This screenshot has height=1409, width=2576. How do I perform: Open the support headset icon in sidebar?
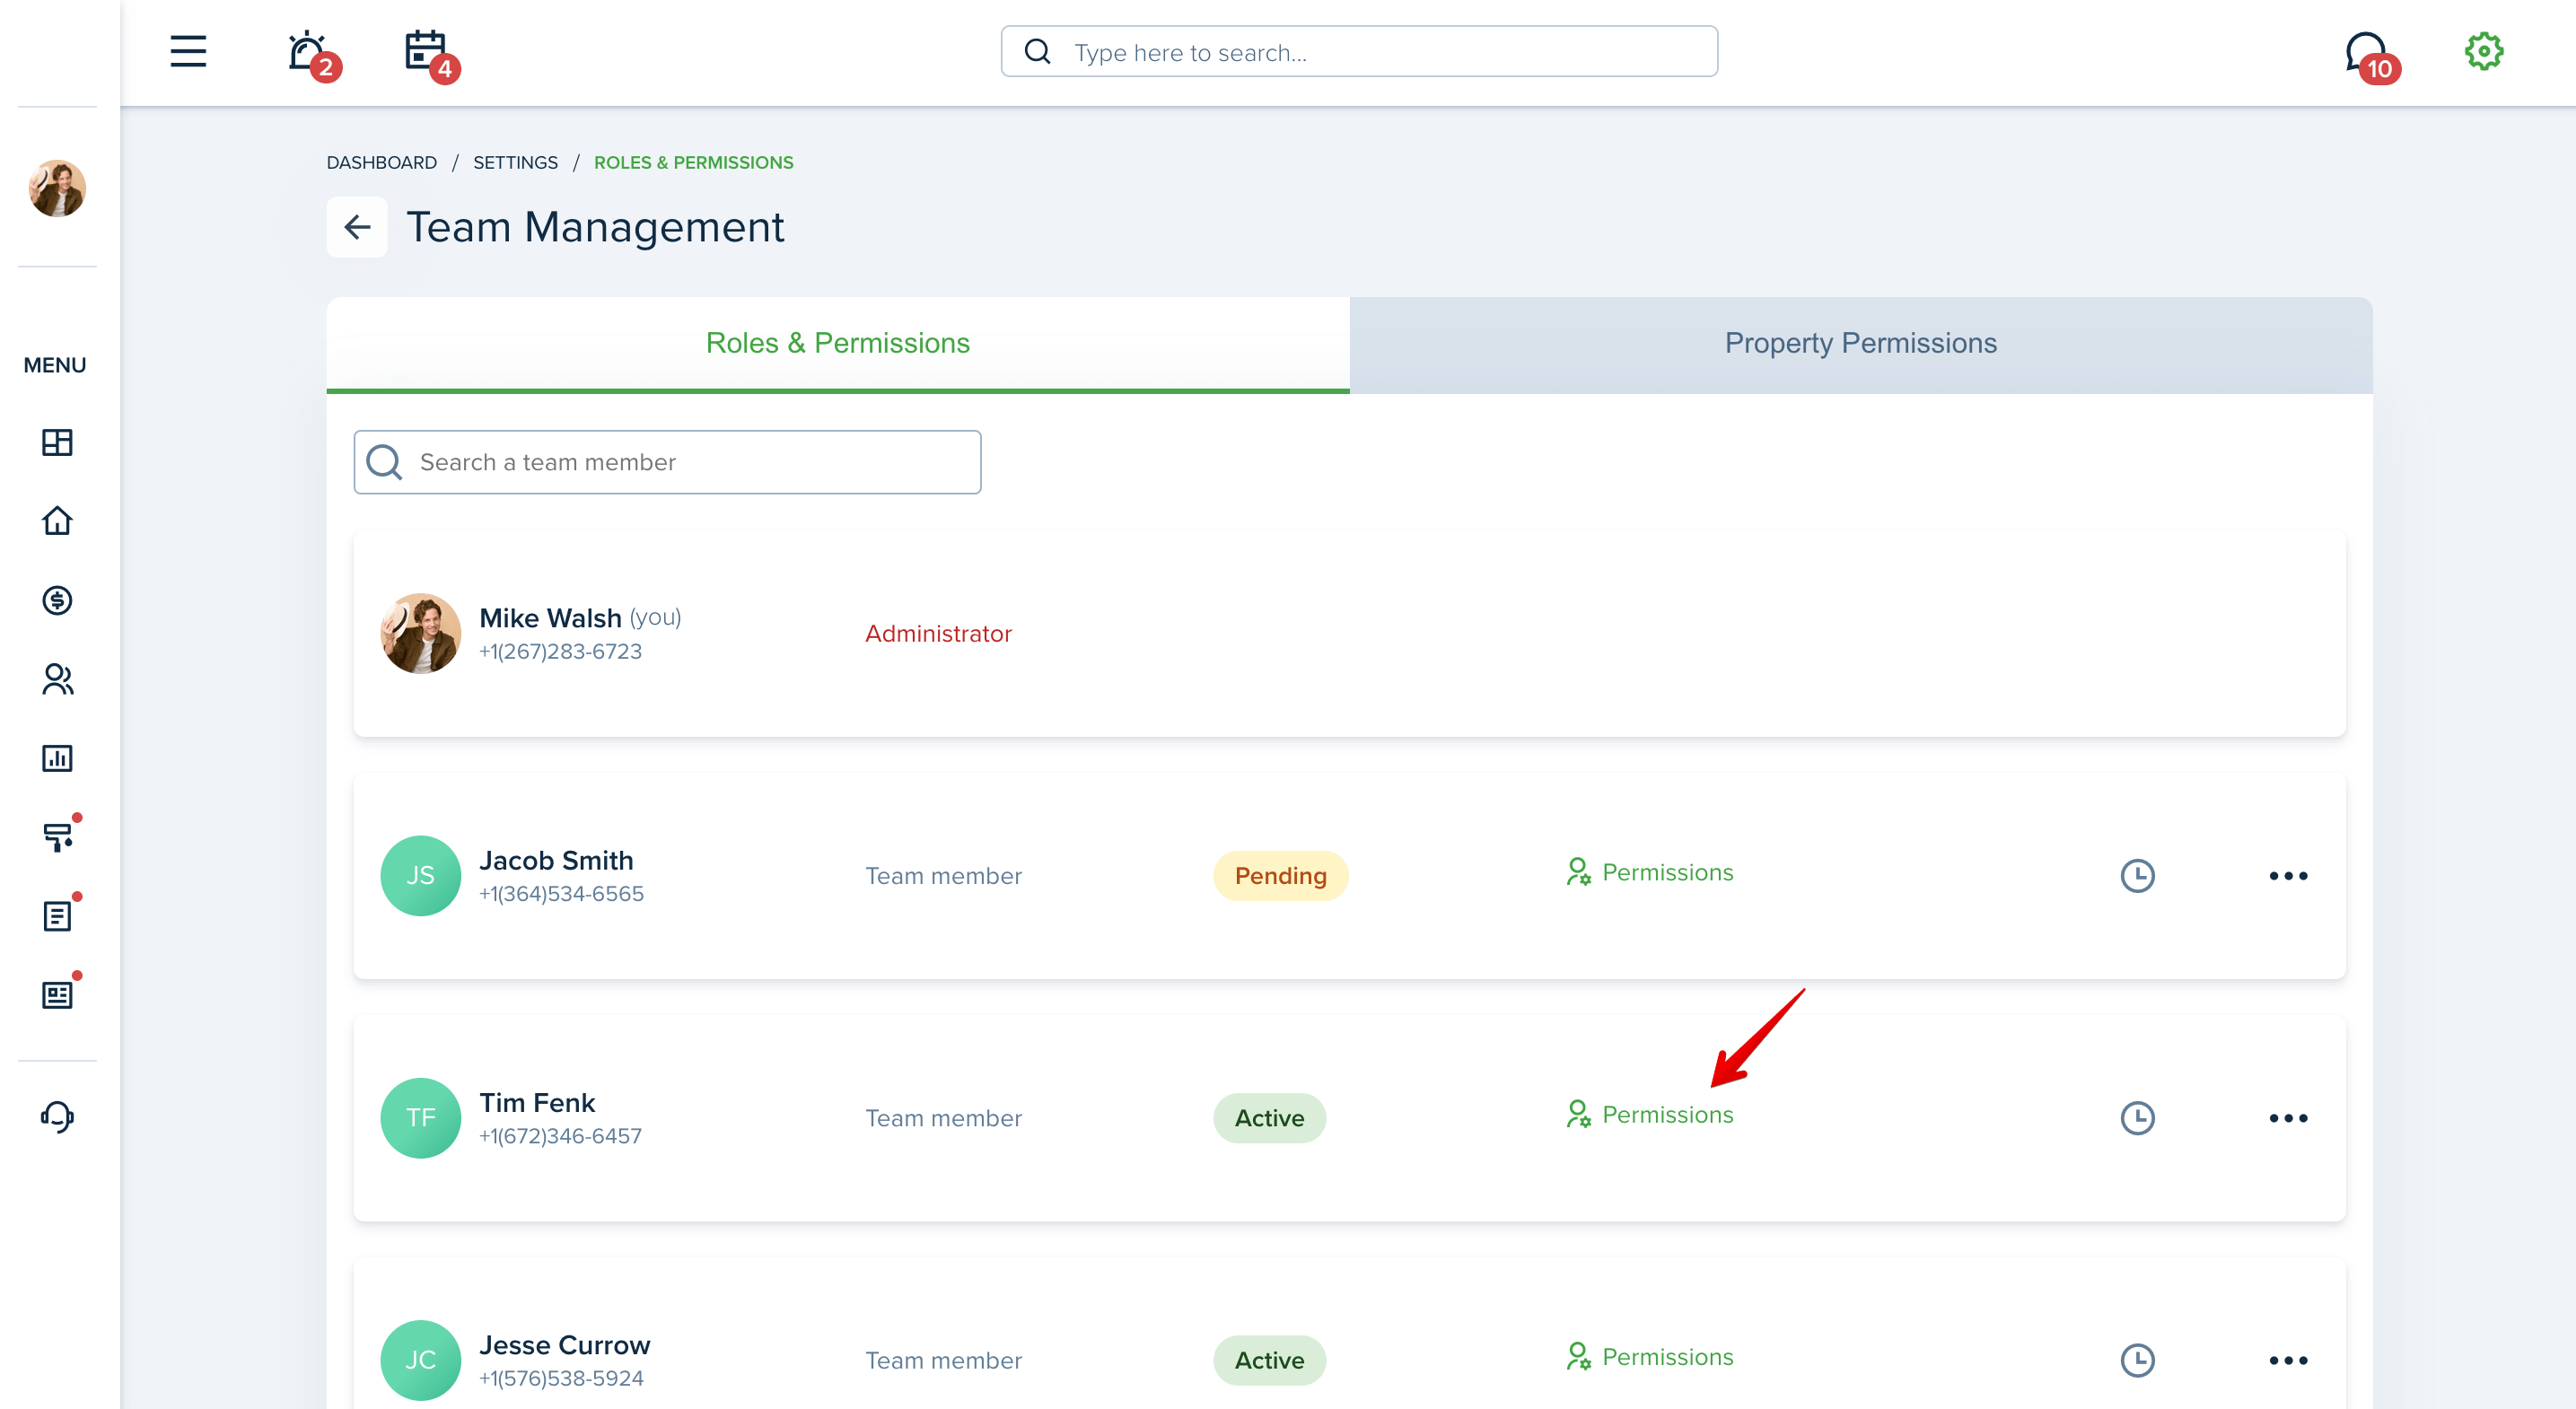click(57, 1116)
